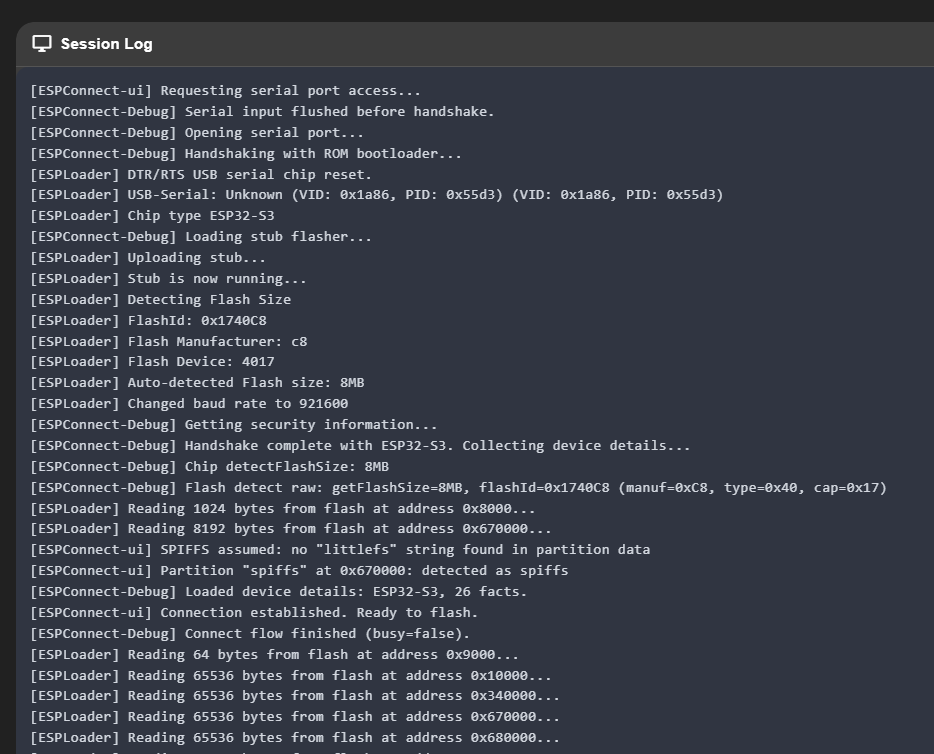
Task: Click the "SPIFFS assumed" log message
Action: pyautogui.click(x=340, y=550)
